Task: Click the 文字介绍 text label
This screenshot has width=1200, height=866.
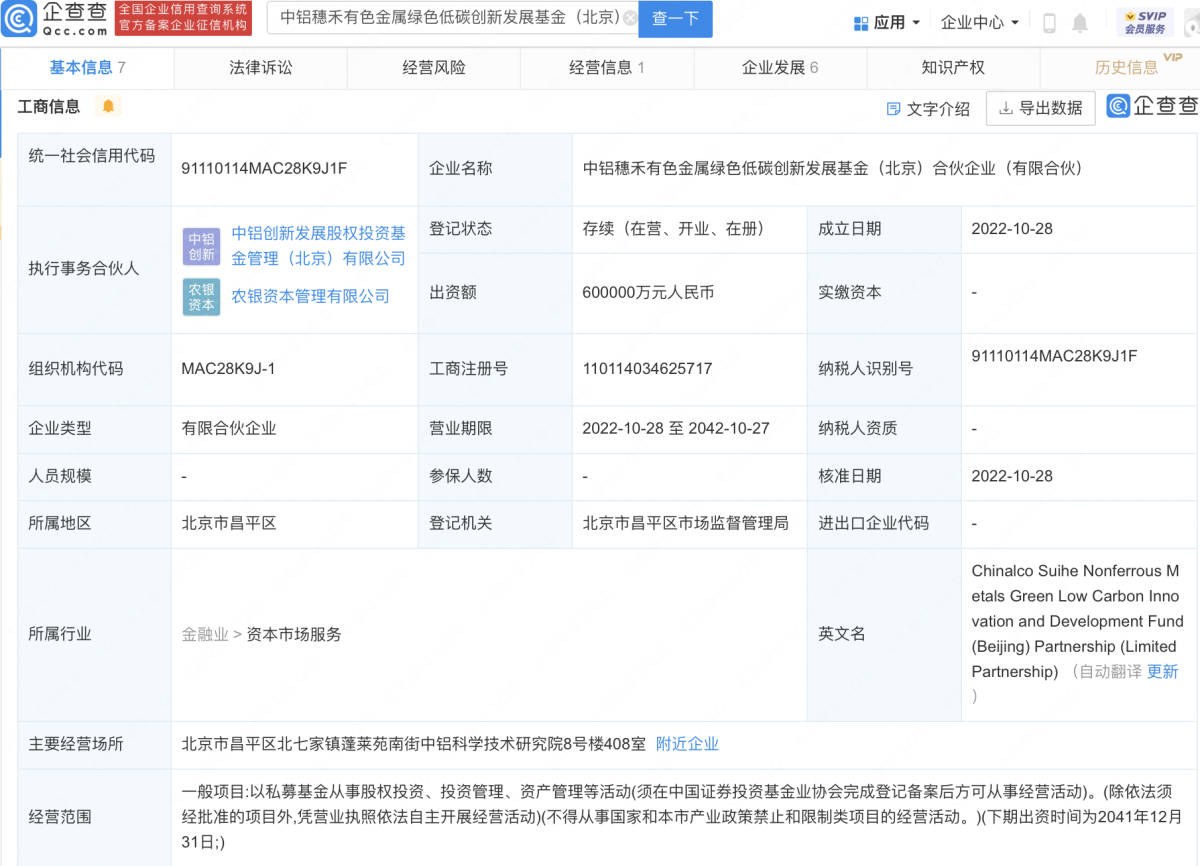Action: click(938, 109)
